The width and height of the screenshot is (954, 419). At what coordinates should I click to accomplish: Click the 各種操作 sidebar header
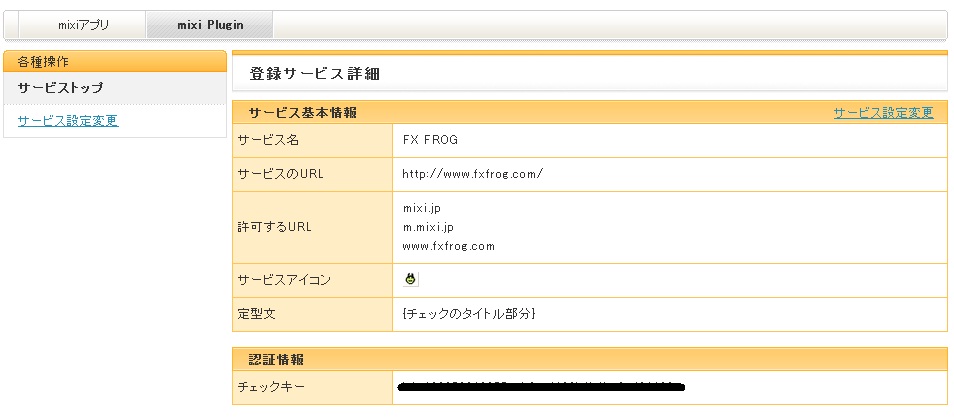(x=44, y=62)
